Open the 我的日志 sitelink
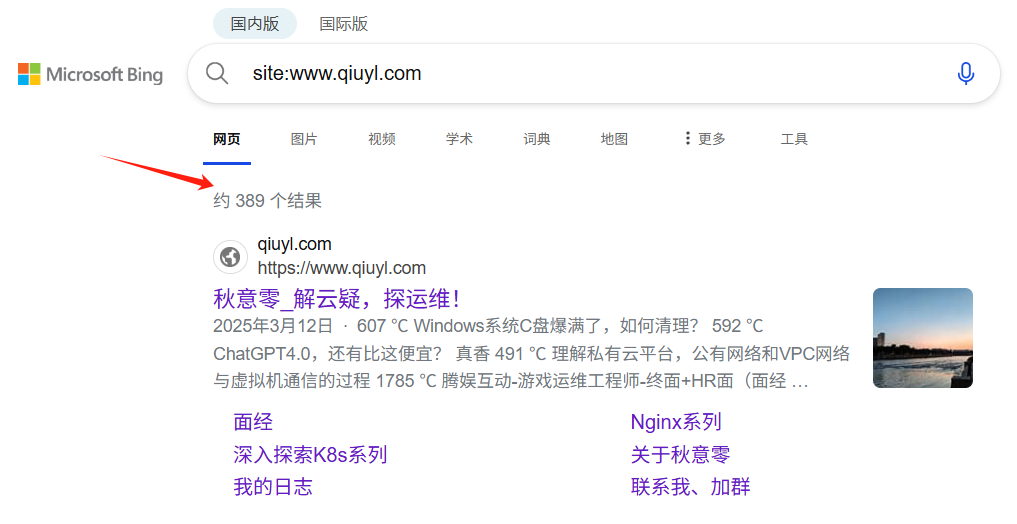Screen dimensions: 1017x524 coord(273,487)
